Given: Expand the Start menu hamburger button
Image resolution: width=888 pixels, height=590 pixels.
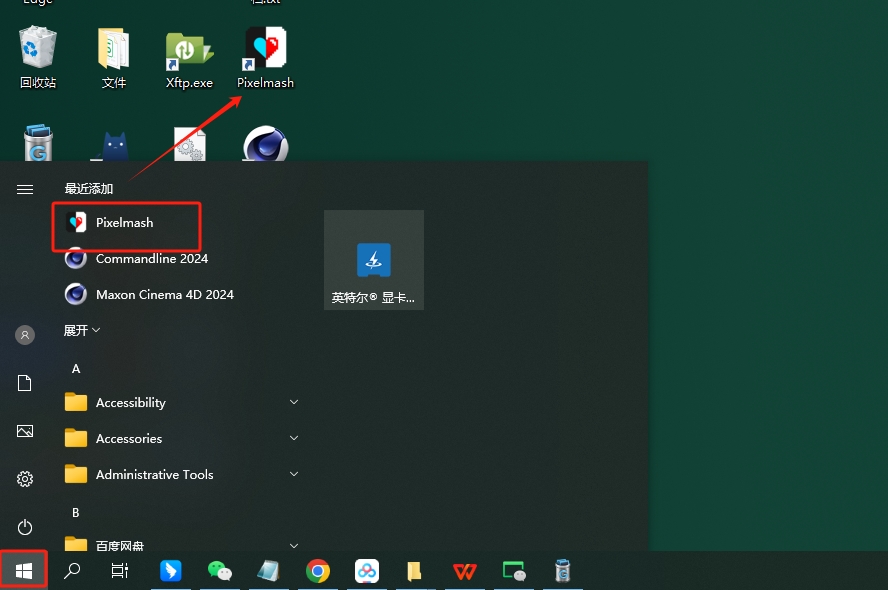Looking at the screenshot, I should click(x=25, y=189).
